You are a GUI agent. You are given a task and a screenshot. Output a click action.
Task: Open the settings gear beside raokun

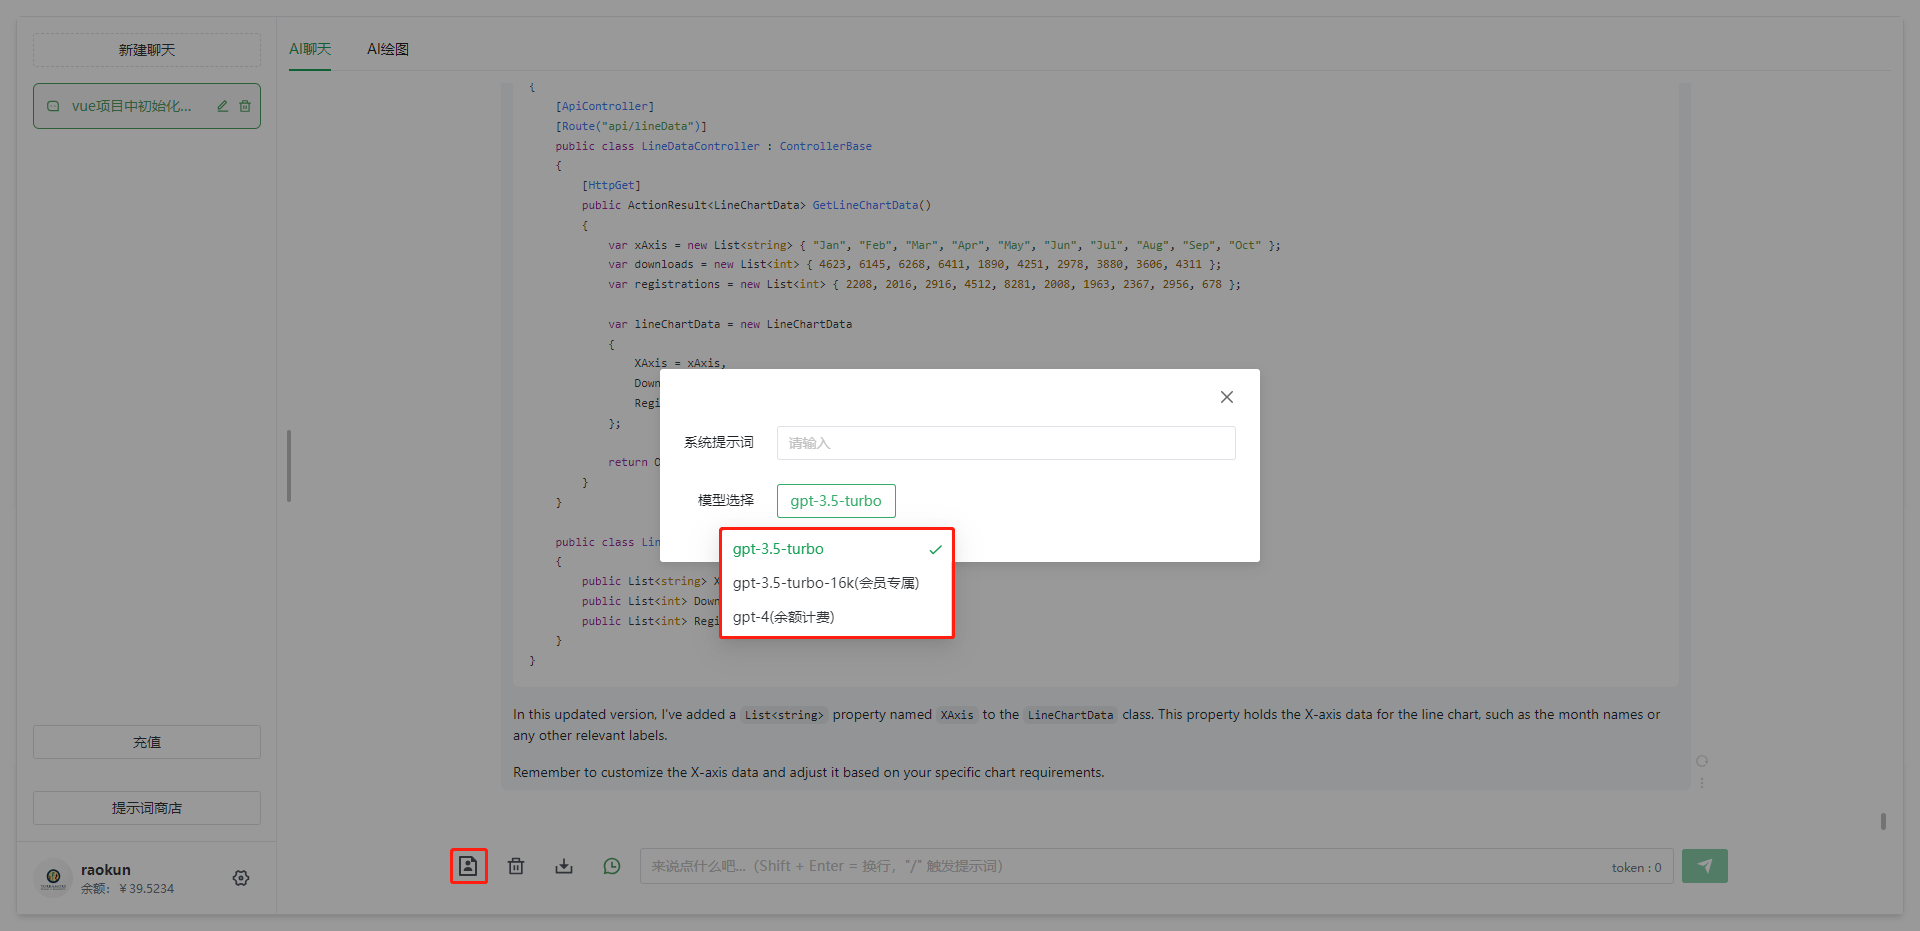pos(241,878)
